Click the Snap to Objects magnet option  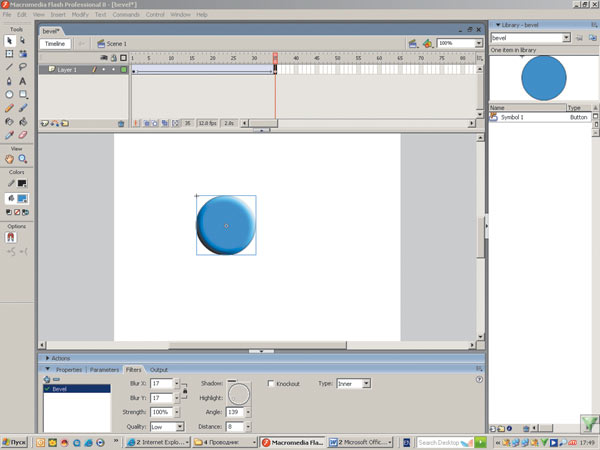(x=9, y=238)
